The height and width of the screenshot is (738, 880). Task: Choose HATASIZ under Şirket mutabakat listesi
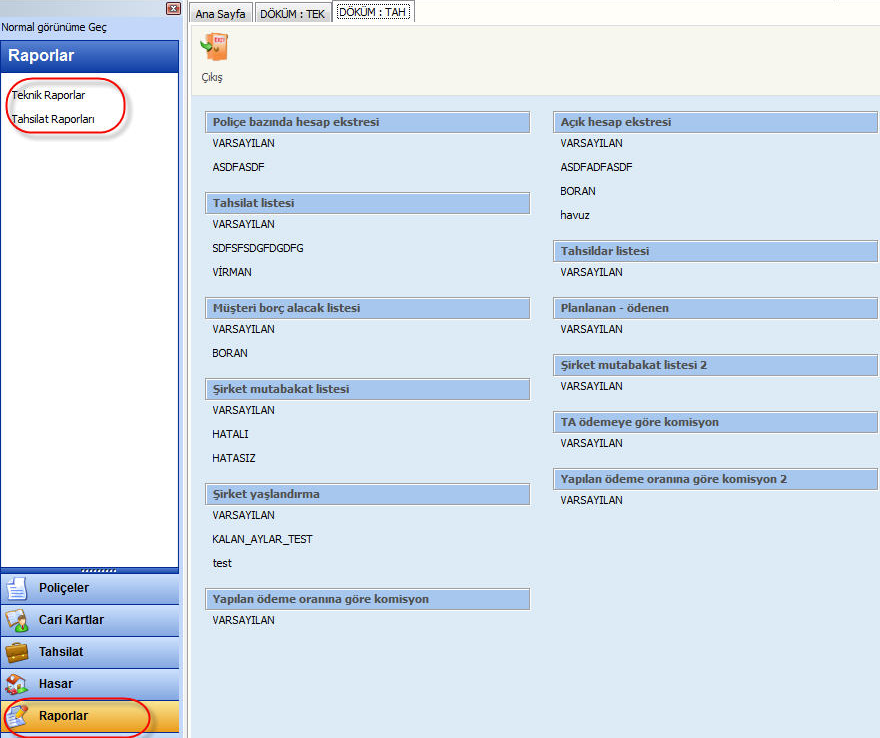[x=234, y=458]
